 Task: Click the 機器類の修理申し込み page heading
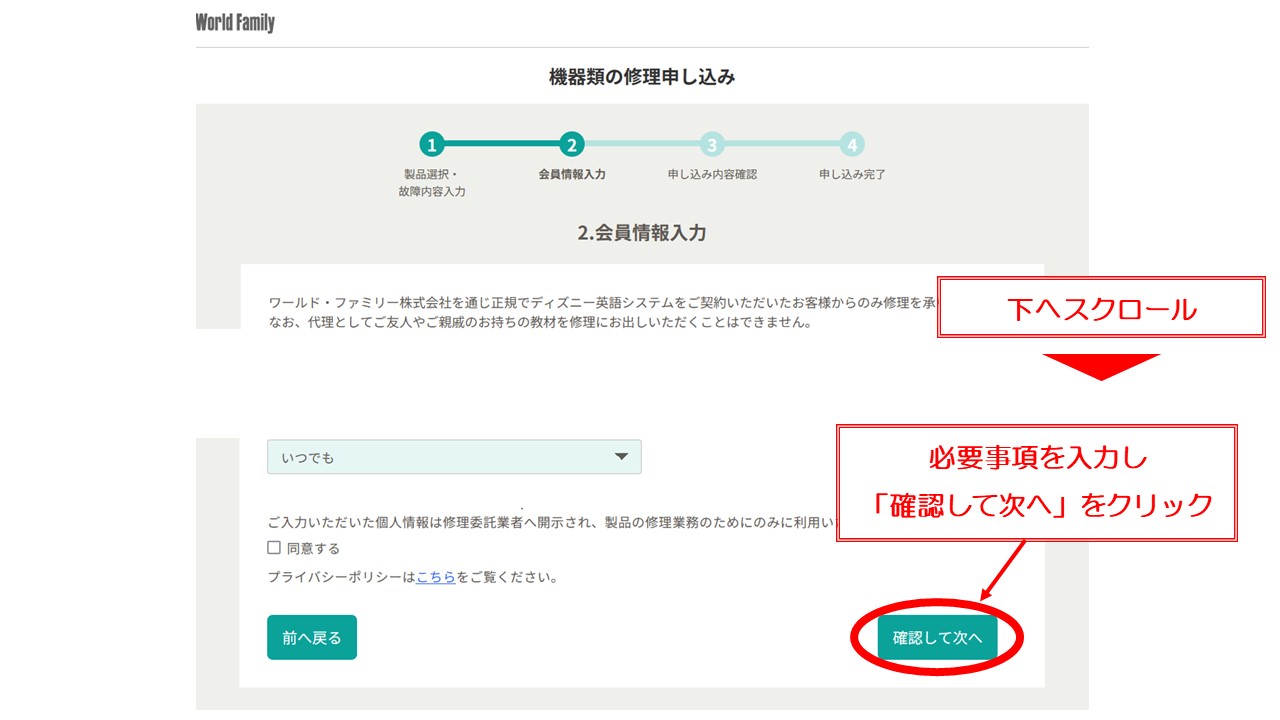click(642, 77)
